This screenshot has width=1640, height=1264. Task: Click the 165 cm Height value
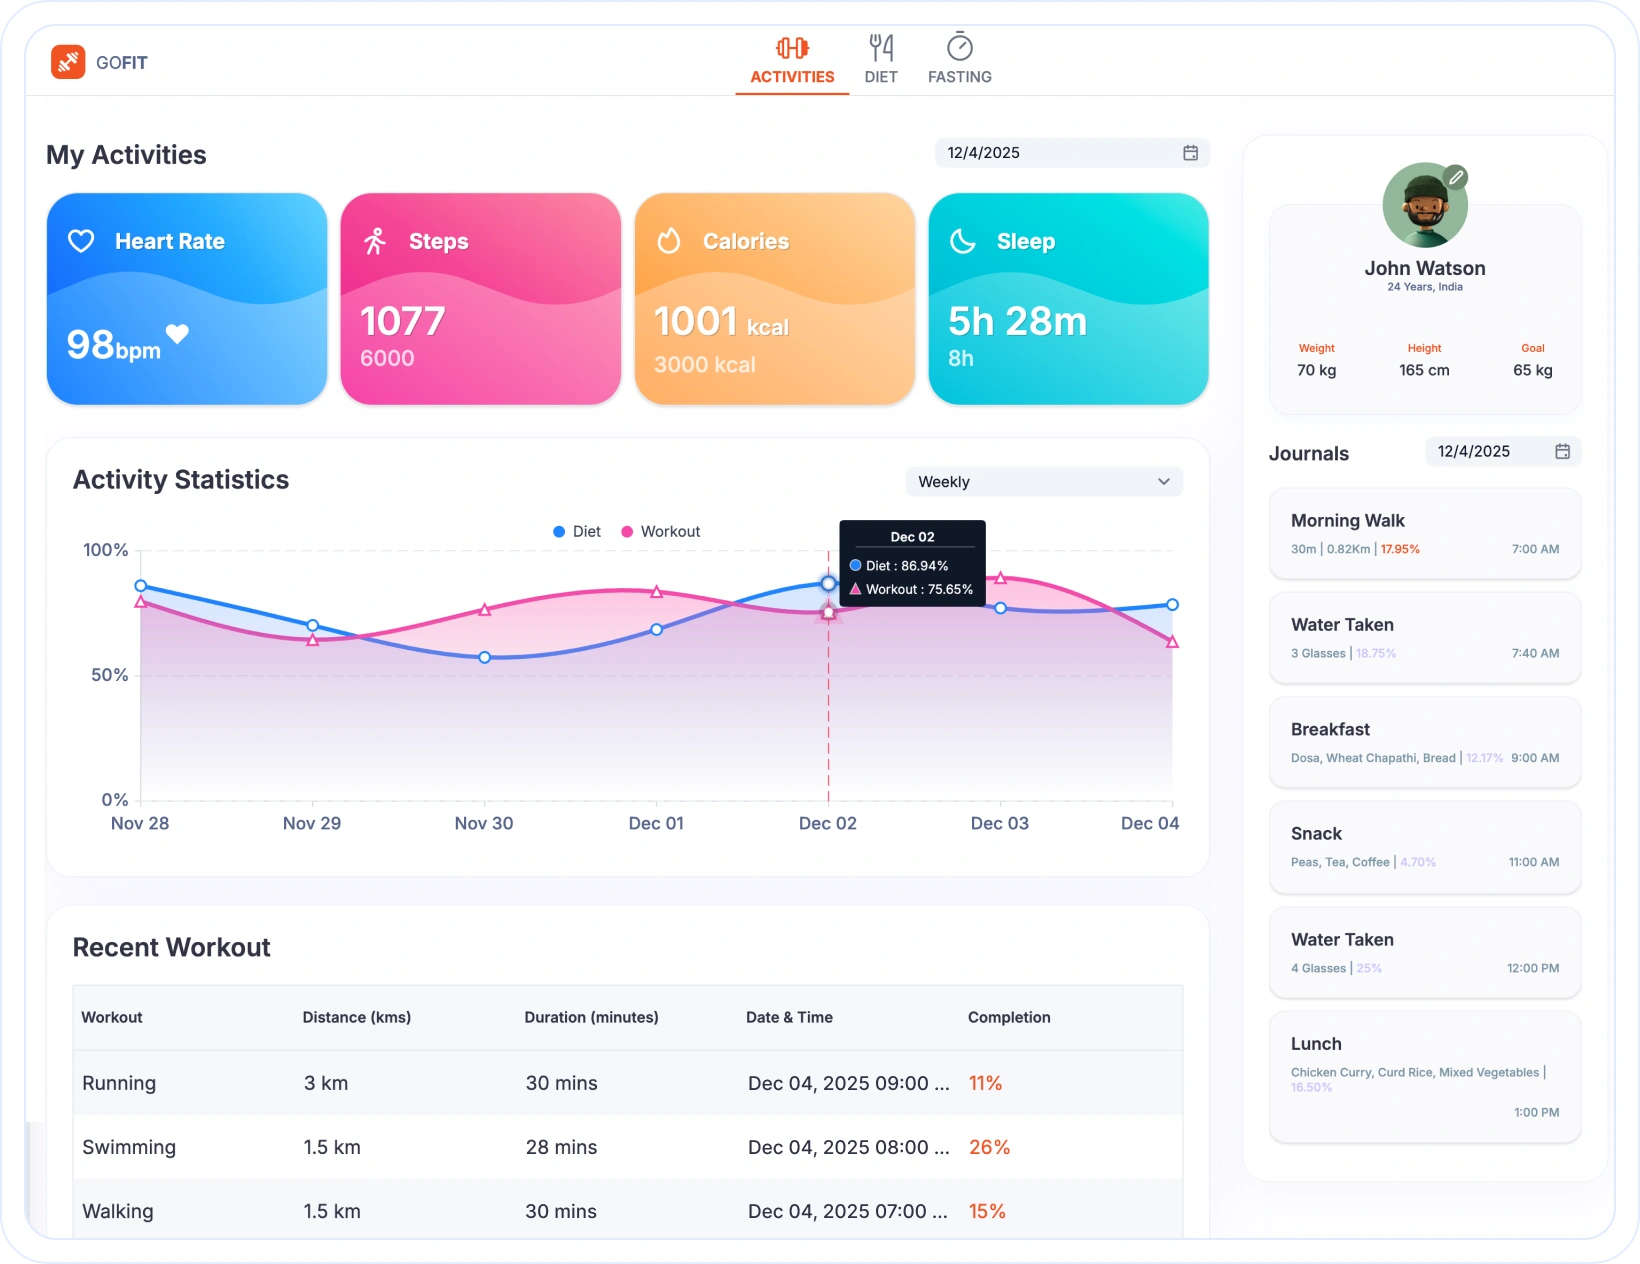coord(1424,371)
